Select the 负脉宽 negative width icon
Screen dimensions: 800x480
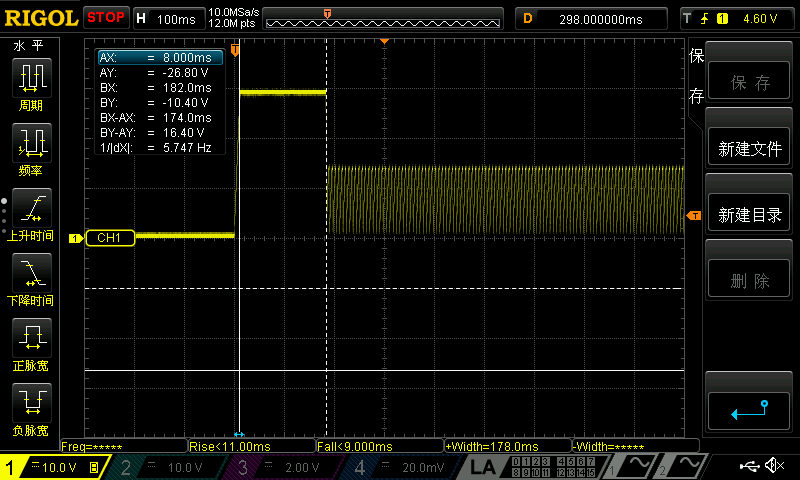tap(32, 402)
